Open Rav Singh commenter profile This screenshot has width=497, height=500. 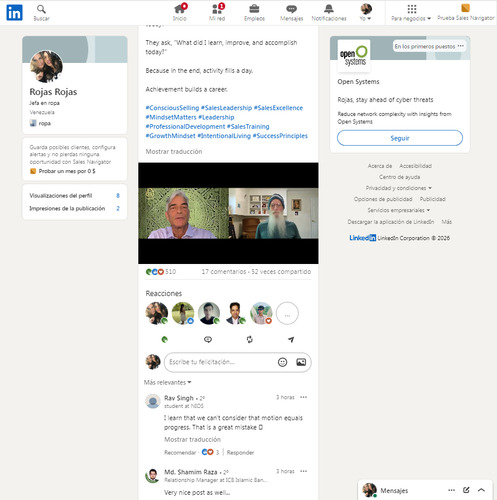pos(179,398)
